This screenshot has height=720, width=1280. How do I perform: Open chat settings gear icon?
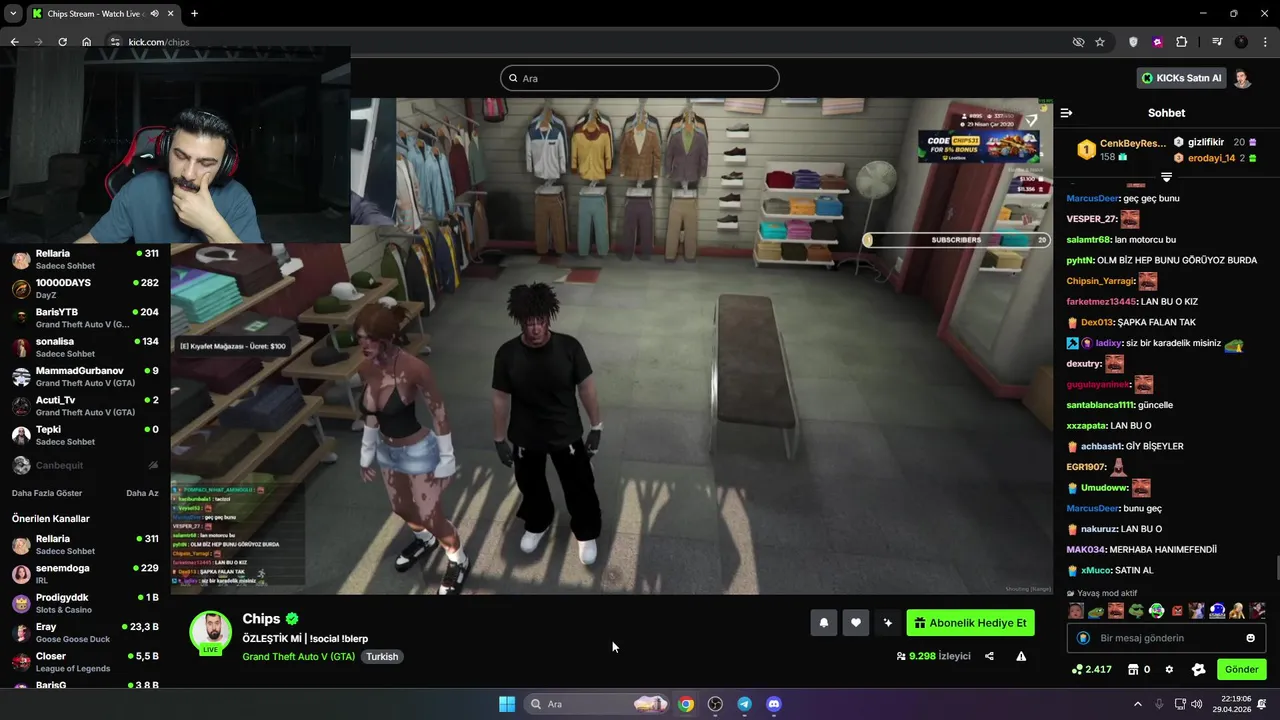(1169, 669)
